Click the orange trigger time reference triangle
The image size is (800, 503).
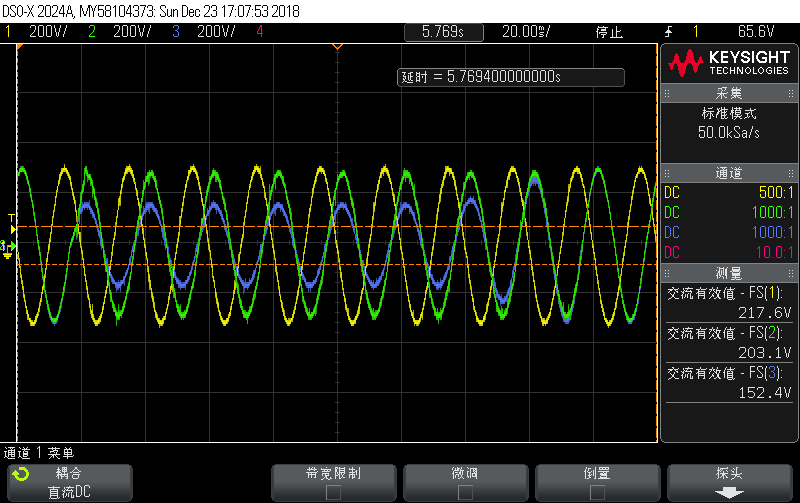coord(337,48)
